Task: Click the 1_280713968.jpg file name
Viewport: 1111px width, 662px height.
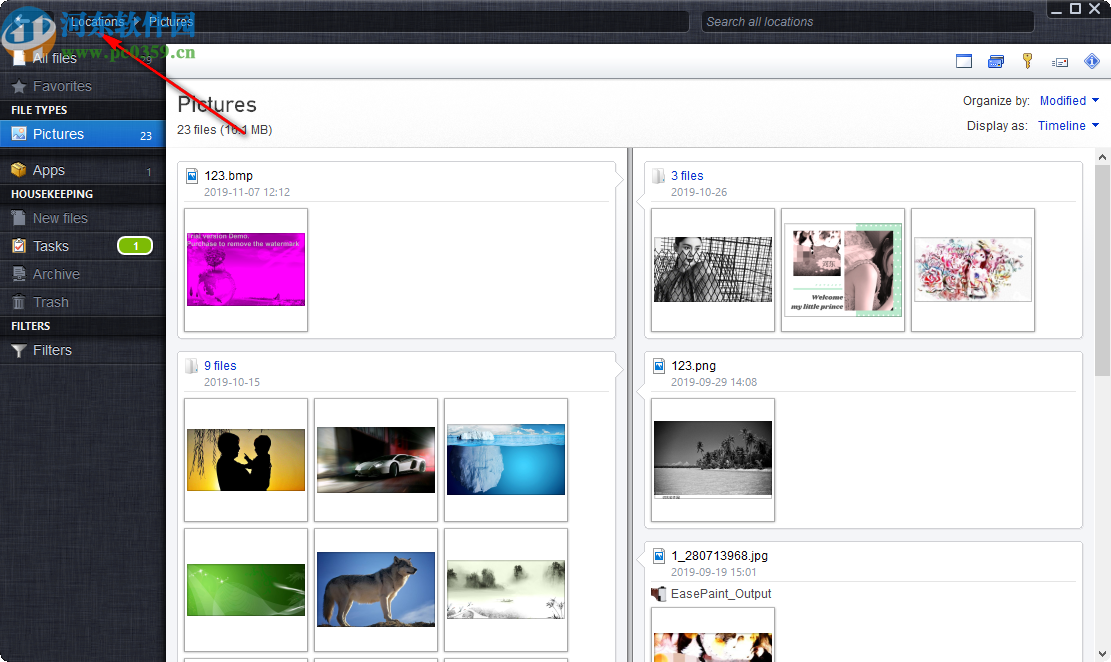Action: point(719,556)
